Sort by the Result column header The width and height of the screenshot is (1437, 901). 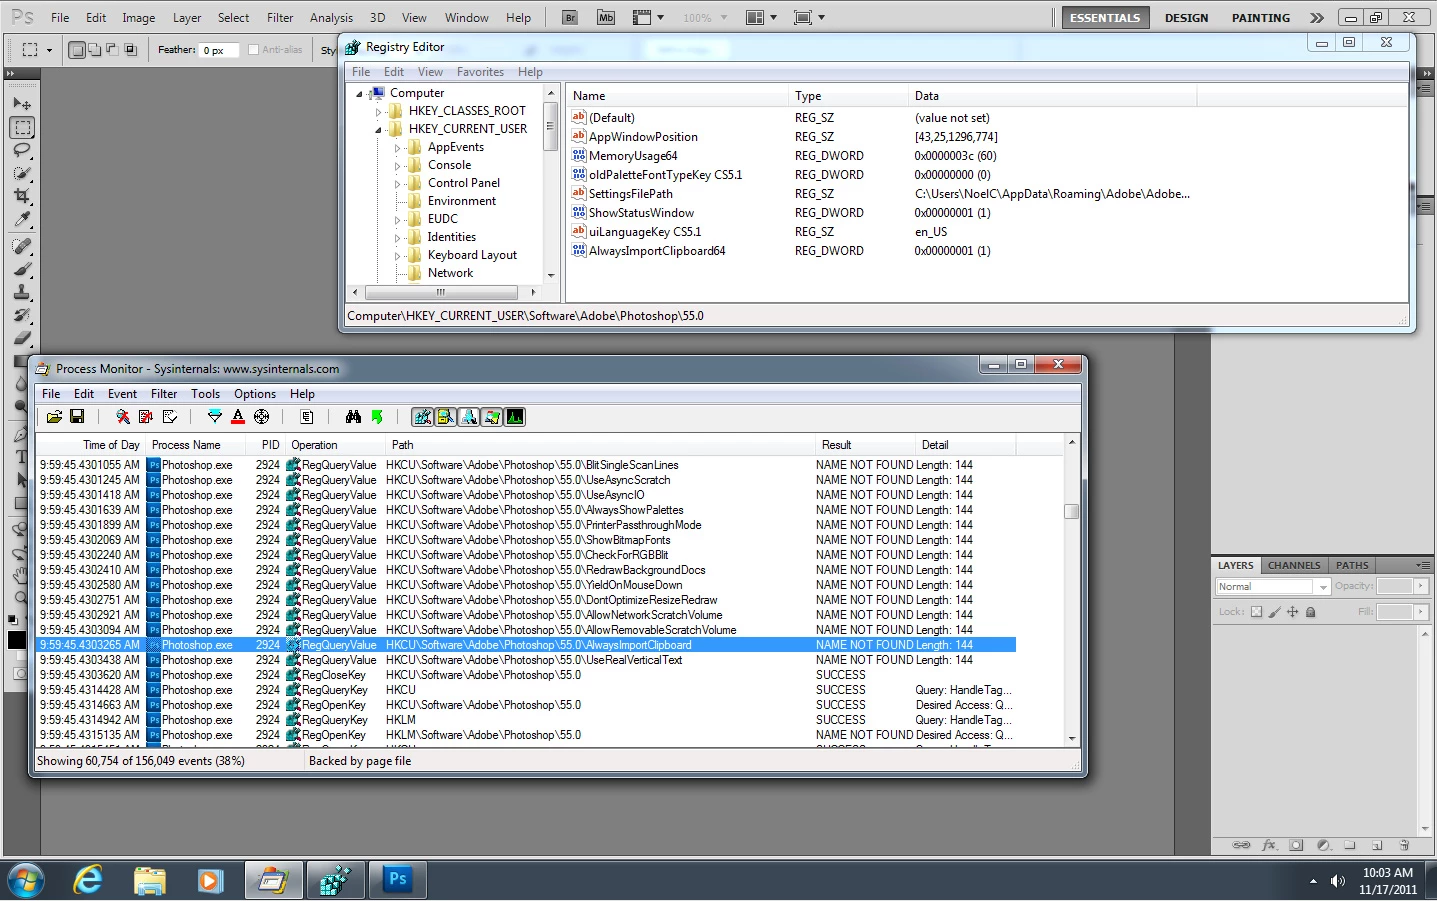(x=866, y=445)
